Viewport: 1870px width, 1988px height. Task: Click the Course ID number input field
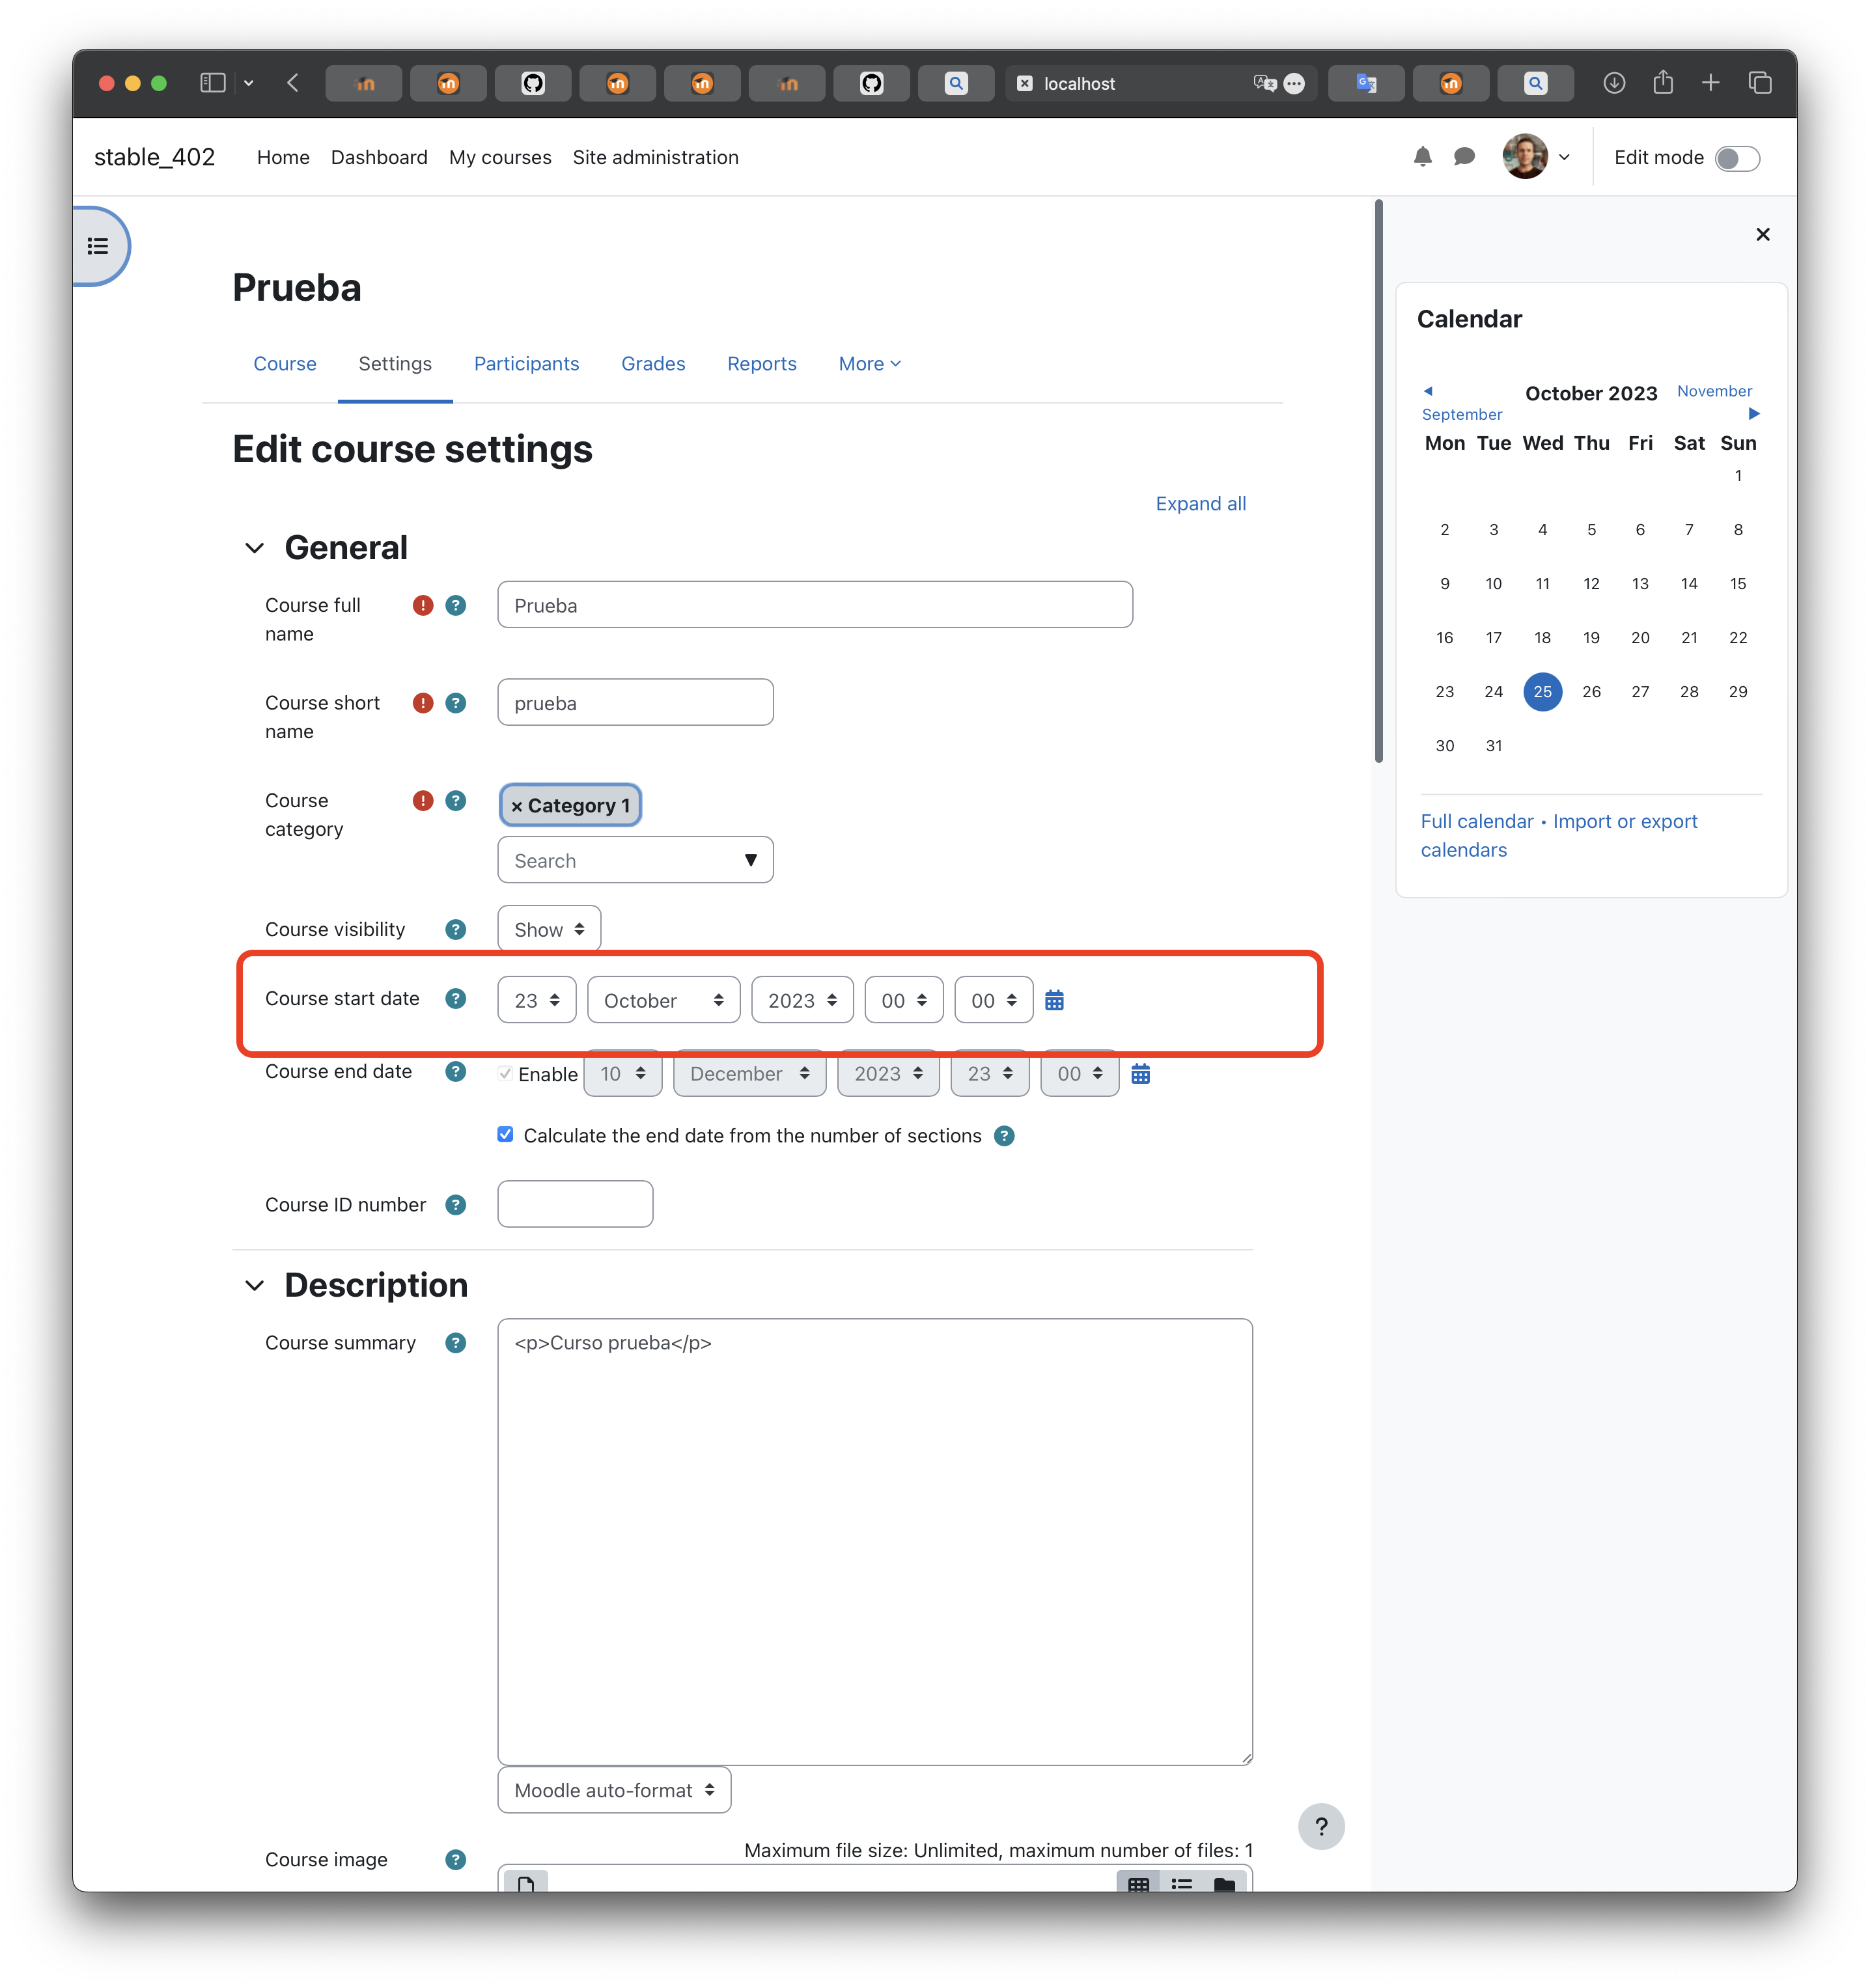coord(575,1204)
